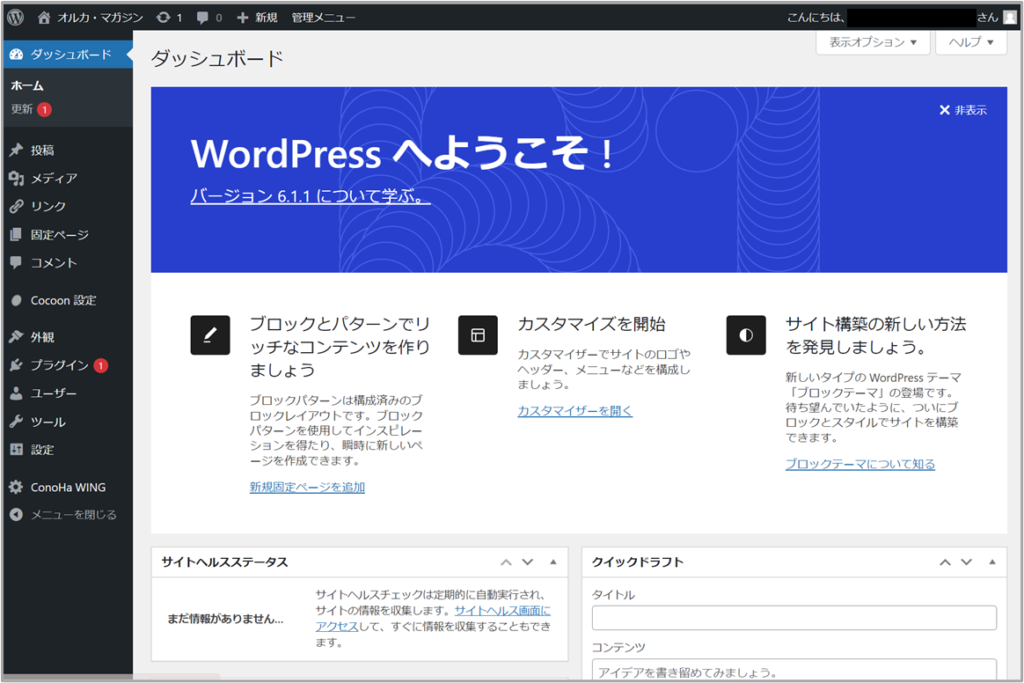1024x683 pixels.
Task: Click the person icon next to ユーザー
Action: (x=16, y=393)
